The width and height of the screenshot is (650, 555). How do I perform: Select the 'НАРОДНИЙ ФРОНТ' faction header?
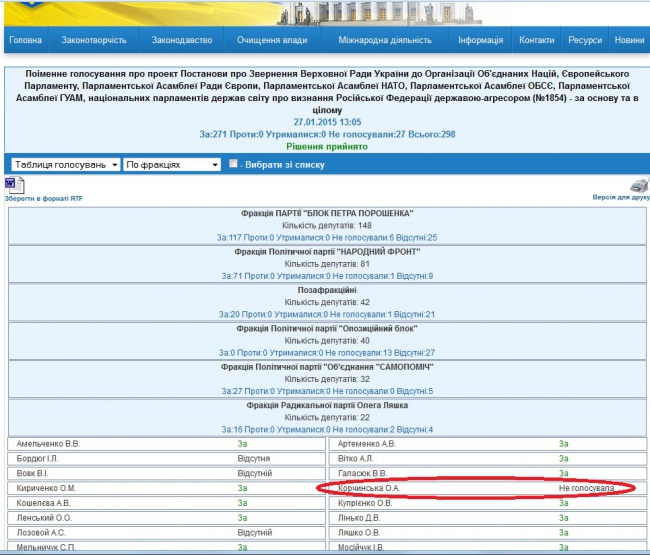(x=327, y=251)
